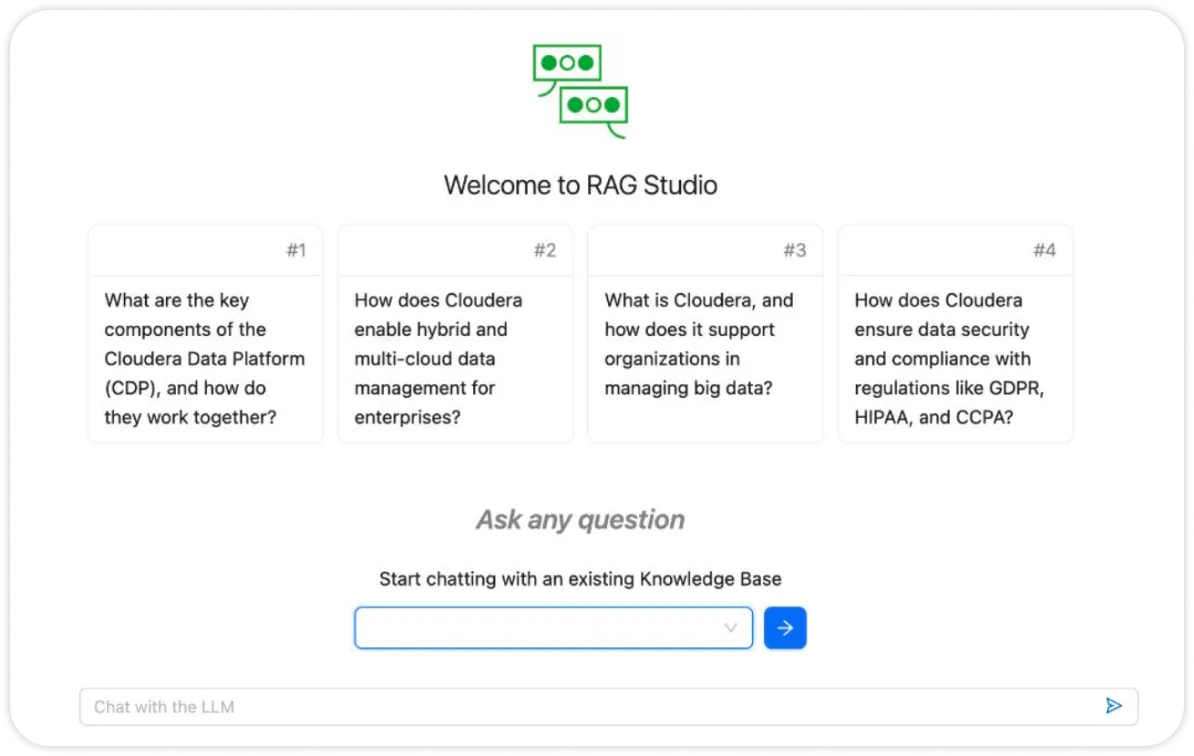Click 'Start chatting with an existing Knowledge Base' label
This screenshot has width=1194, height=756.
coord(580,579)
